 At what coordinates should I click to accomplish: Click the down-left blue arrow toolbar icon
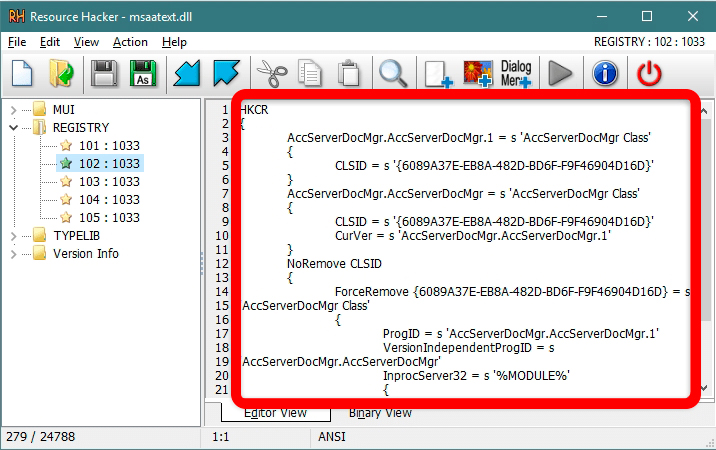[187, 73]
